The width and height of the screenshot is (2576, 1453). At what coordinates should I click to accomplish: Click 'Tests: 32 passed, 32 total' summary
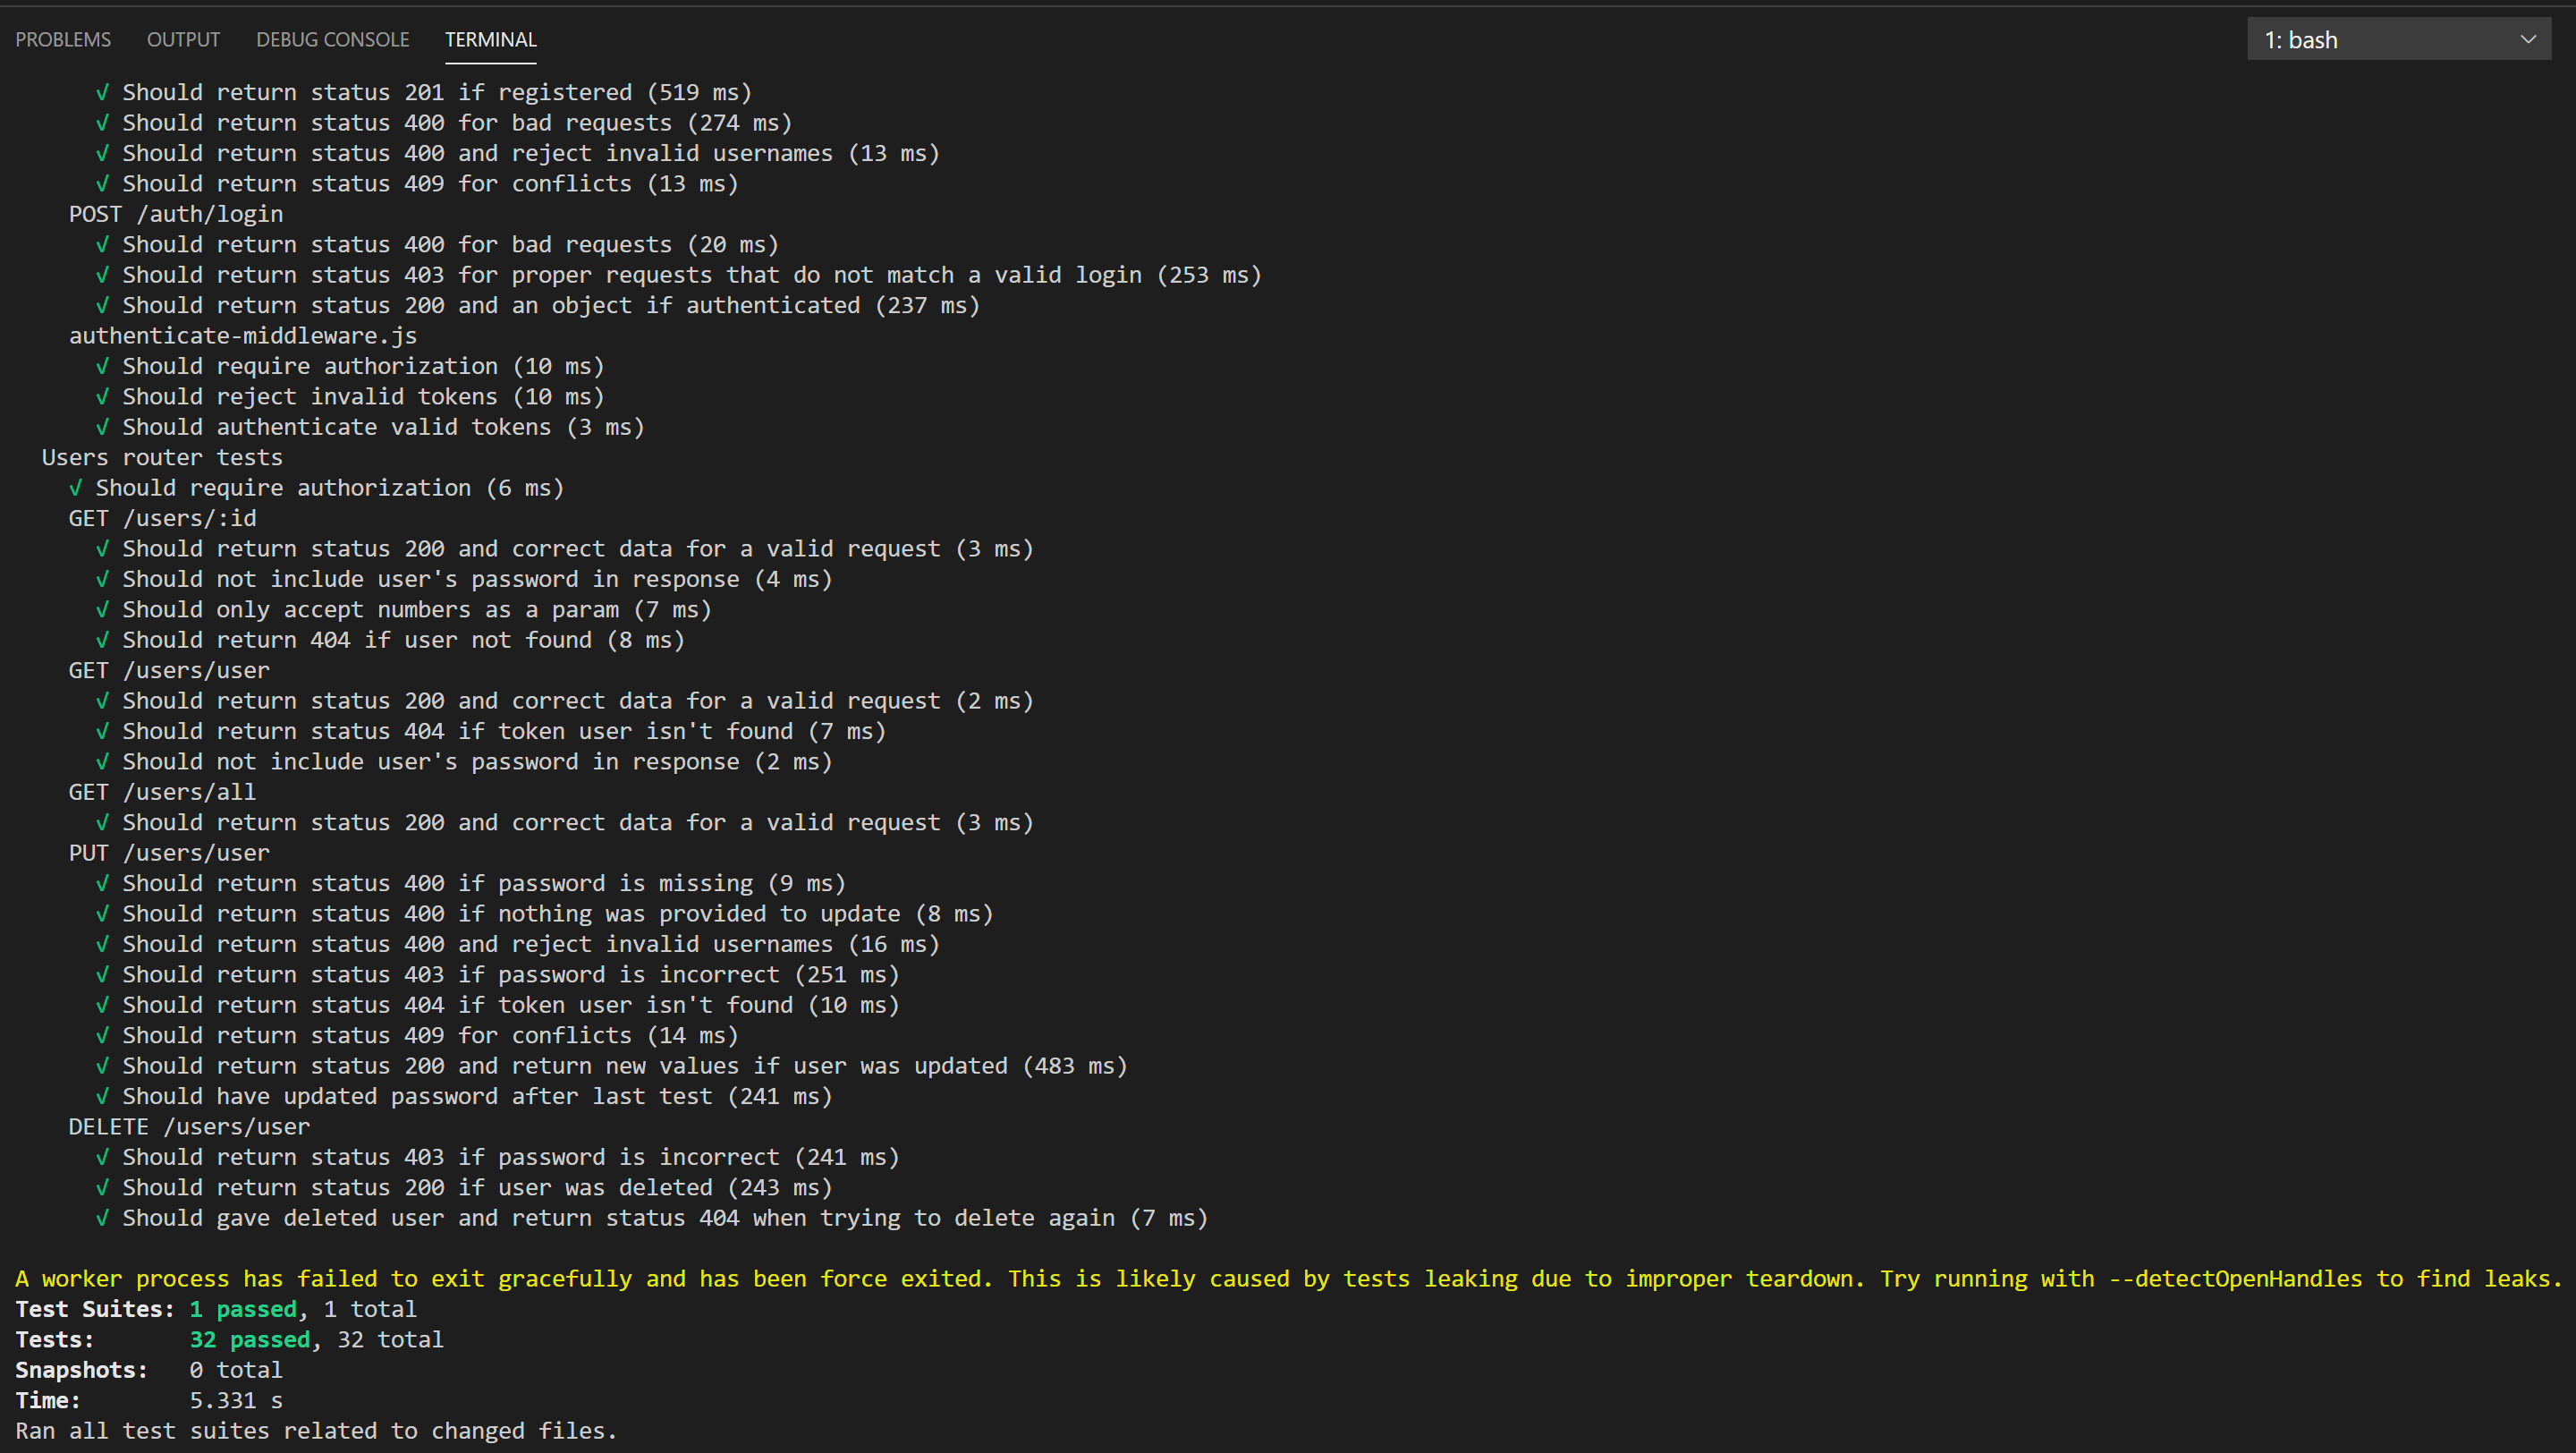(x=229, y=1340)
